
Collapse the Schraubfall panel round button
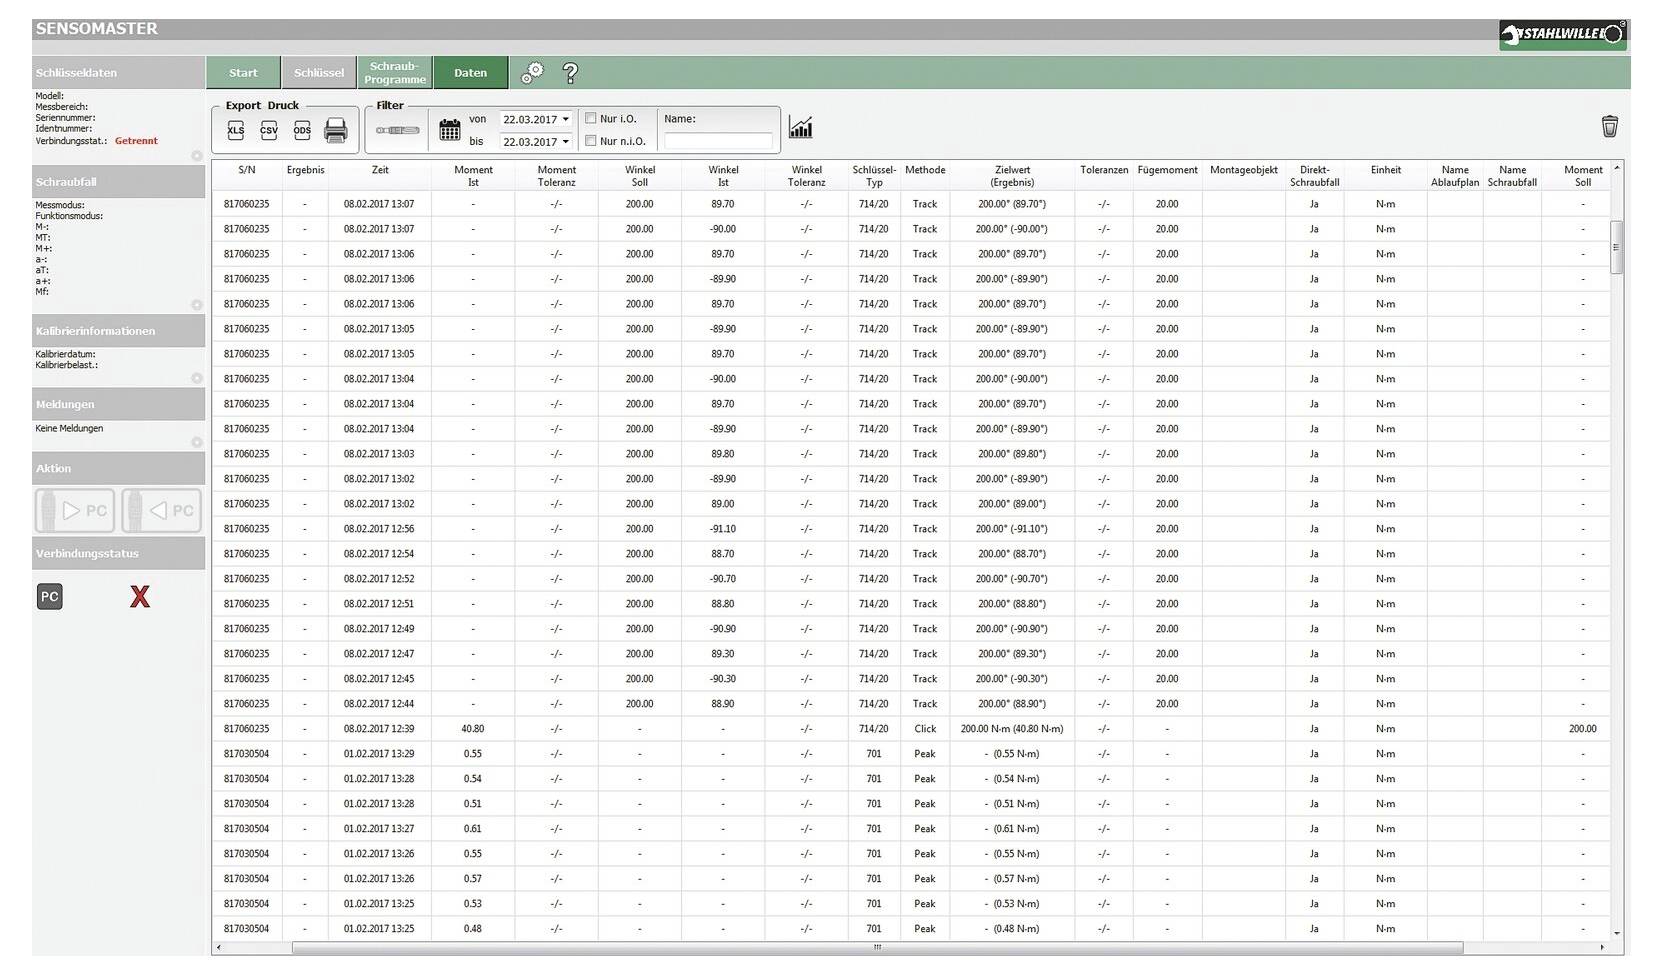(x=197, y=305)
